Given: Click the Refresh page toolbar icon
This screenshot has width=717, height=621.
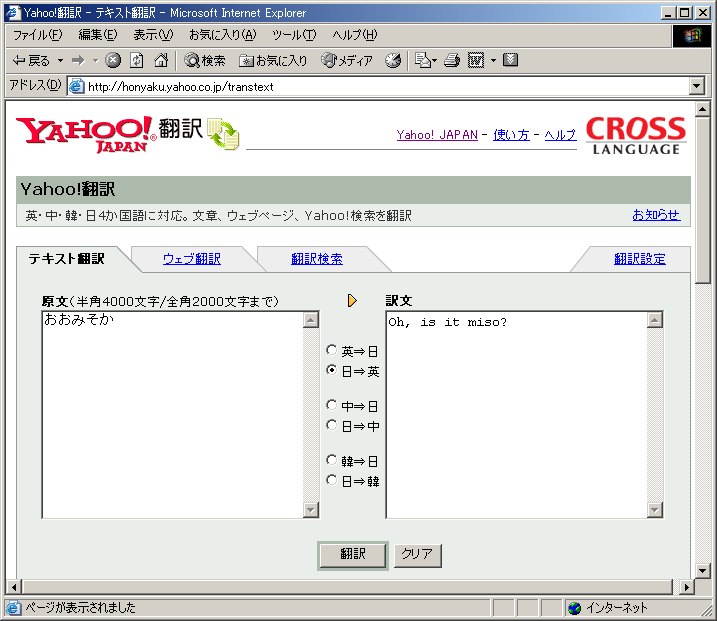Looking at the screenshot, I should coord(137,60).
